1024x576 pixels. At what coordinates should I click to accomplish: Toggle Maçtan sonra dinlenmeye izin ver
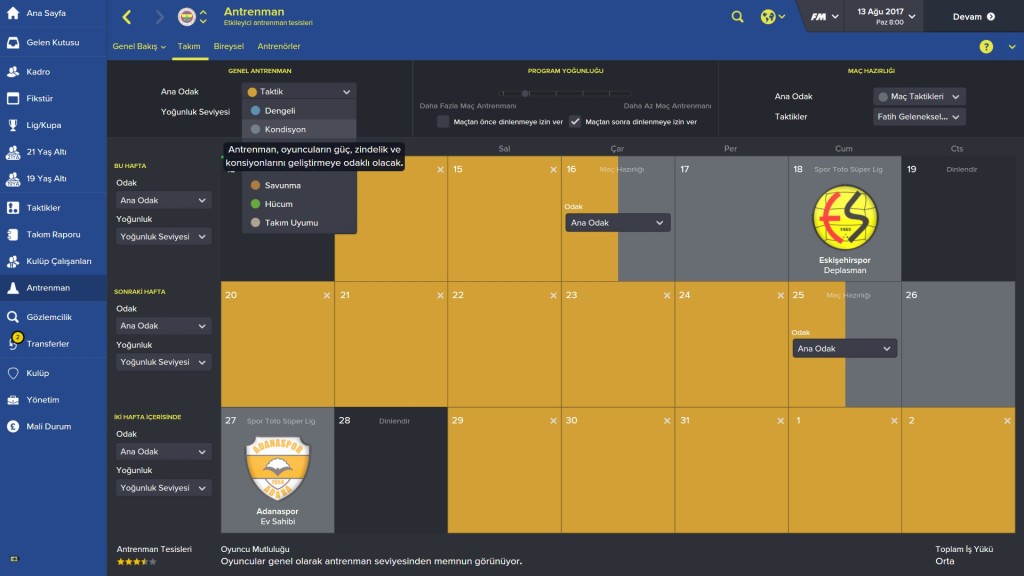(575, 121)
